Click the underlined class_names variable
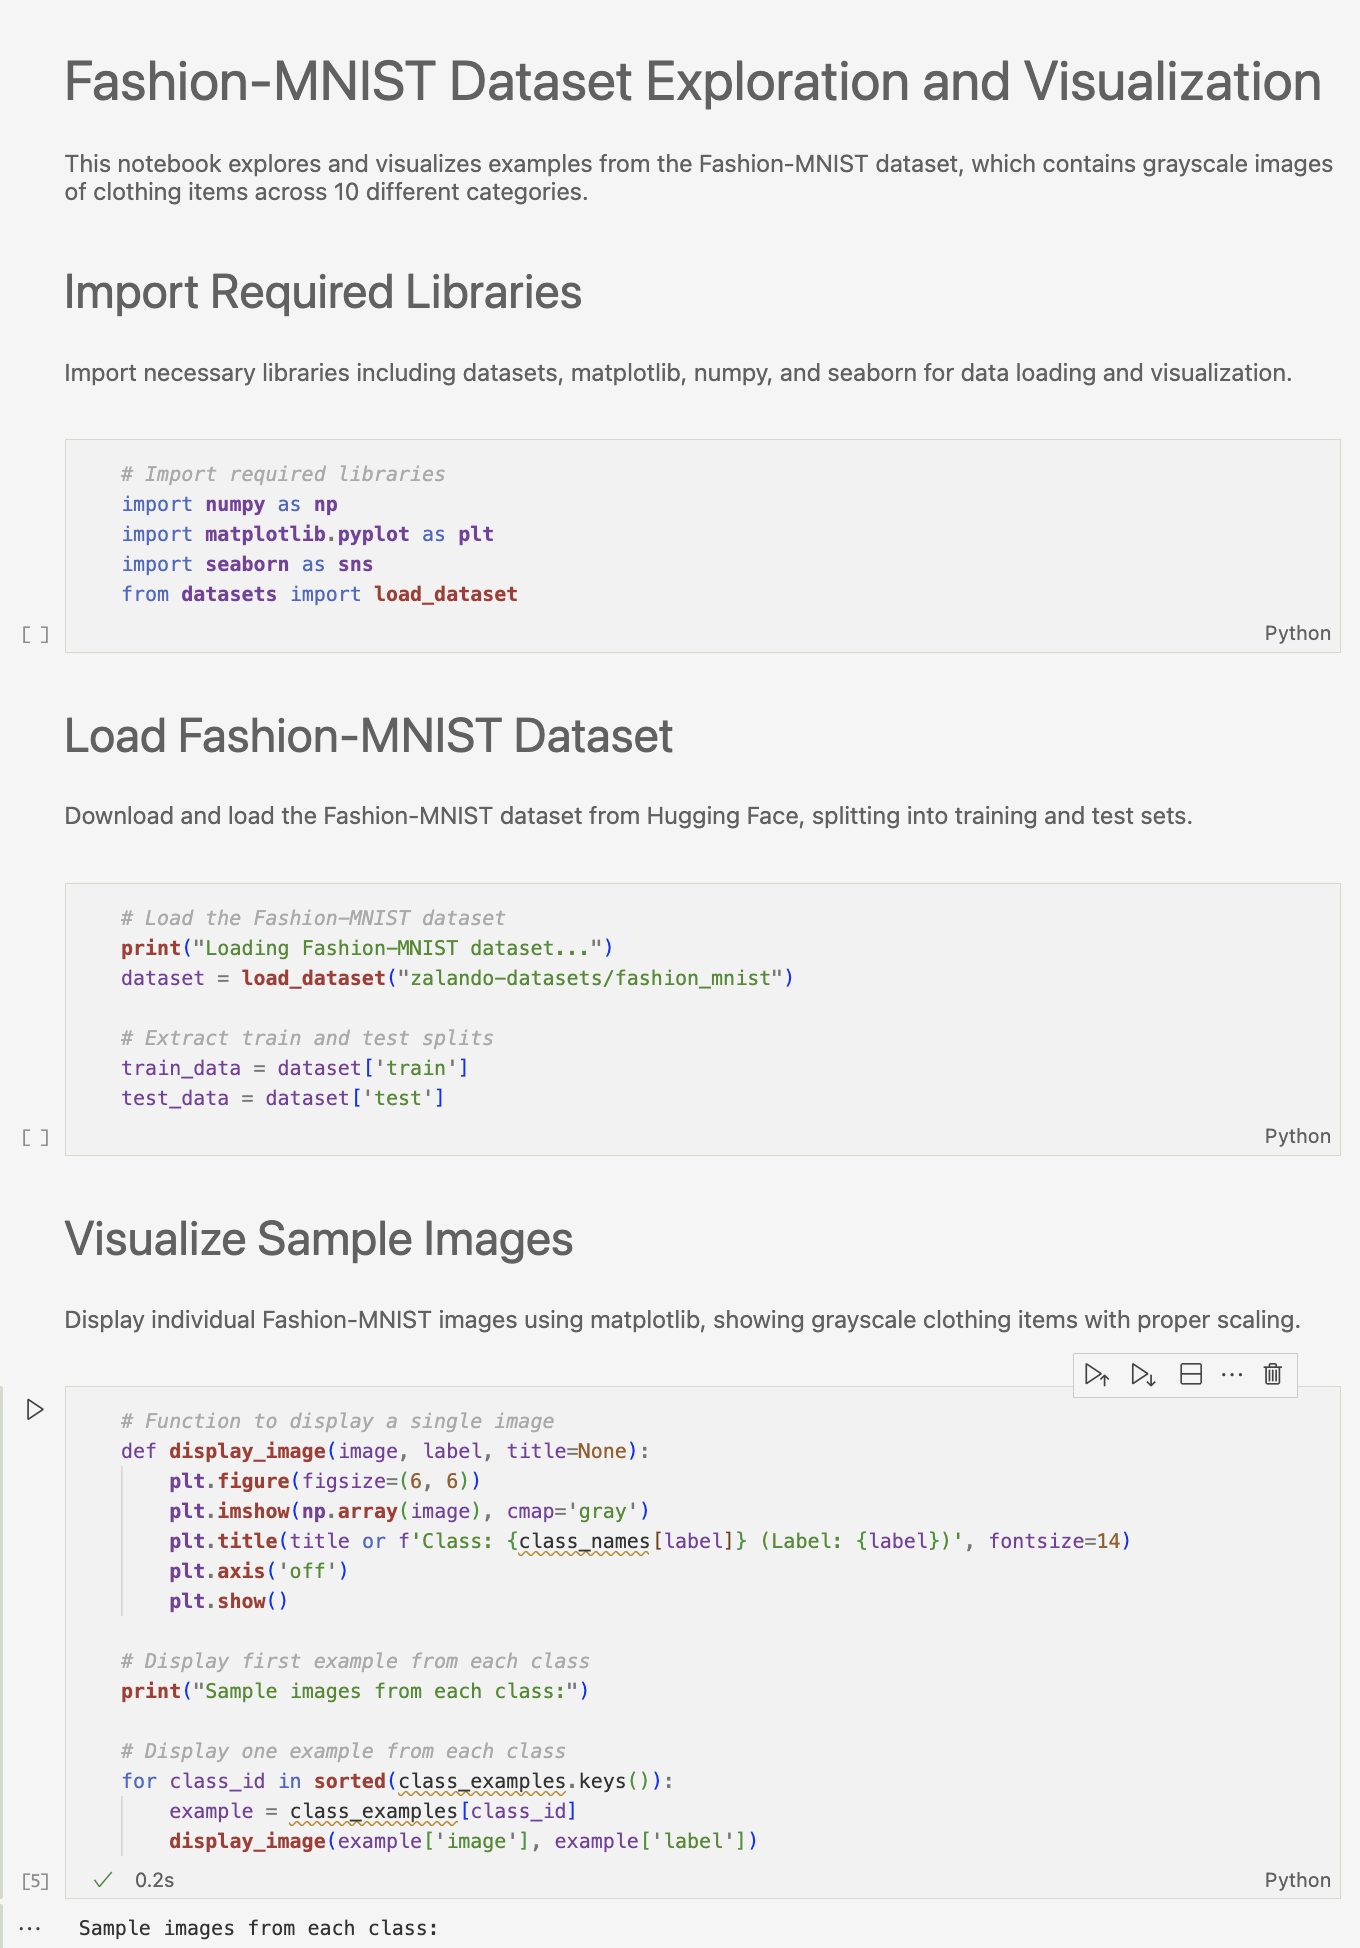The height and width of the screenshot is (1948, 1360). pyautogui.click(x=584, y=1541)
